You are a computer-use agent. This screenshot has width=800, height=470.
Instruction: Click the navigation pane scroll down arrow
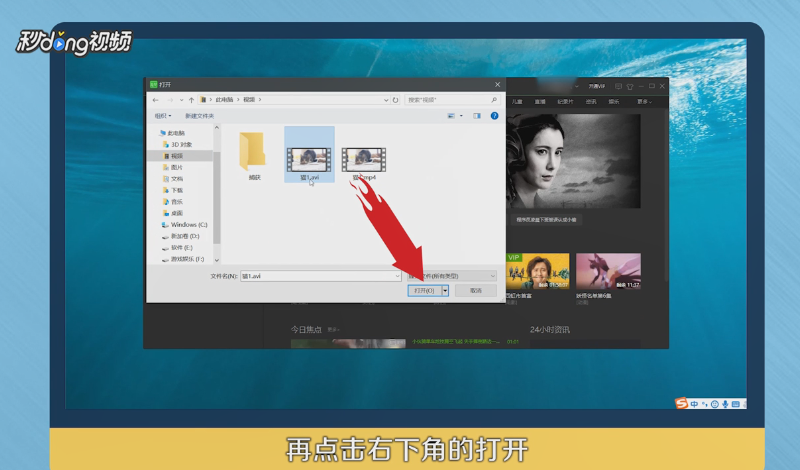click(217, 260)
